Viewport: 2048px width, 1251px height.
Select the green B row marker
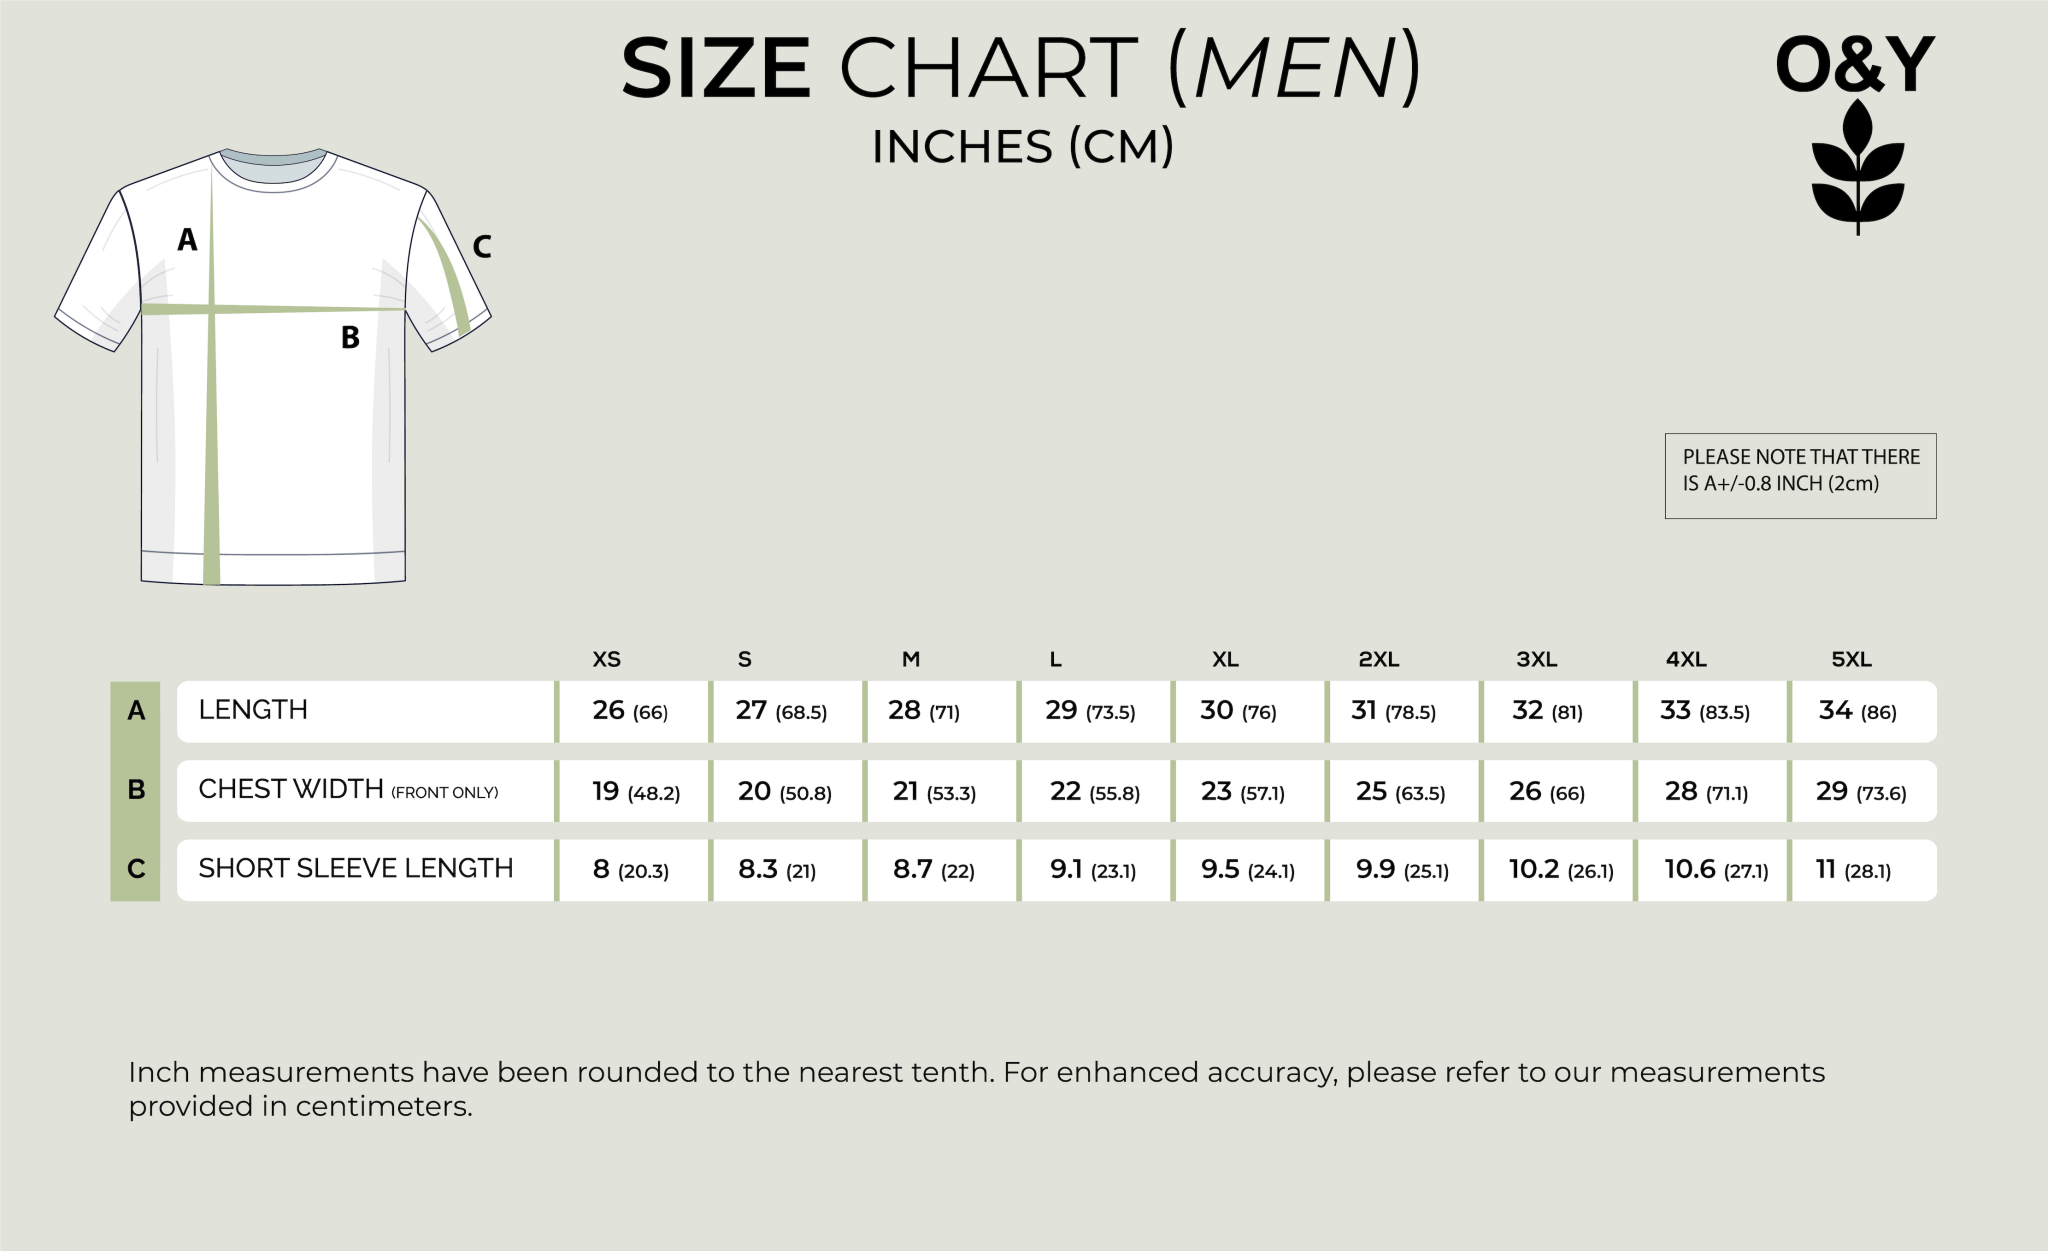coord(136,790)
